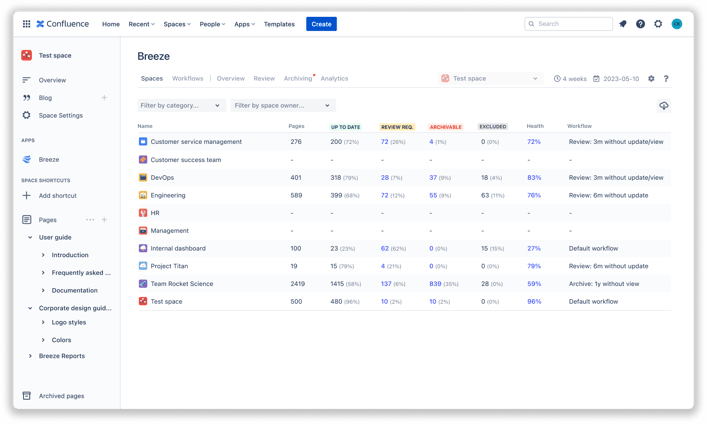The height and width of the screenshot is (424, 707).
Task: Open Confluence settings gear in top bar
Action: (x=658, y=24)
